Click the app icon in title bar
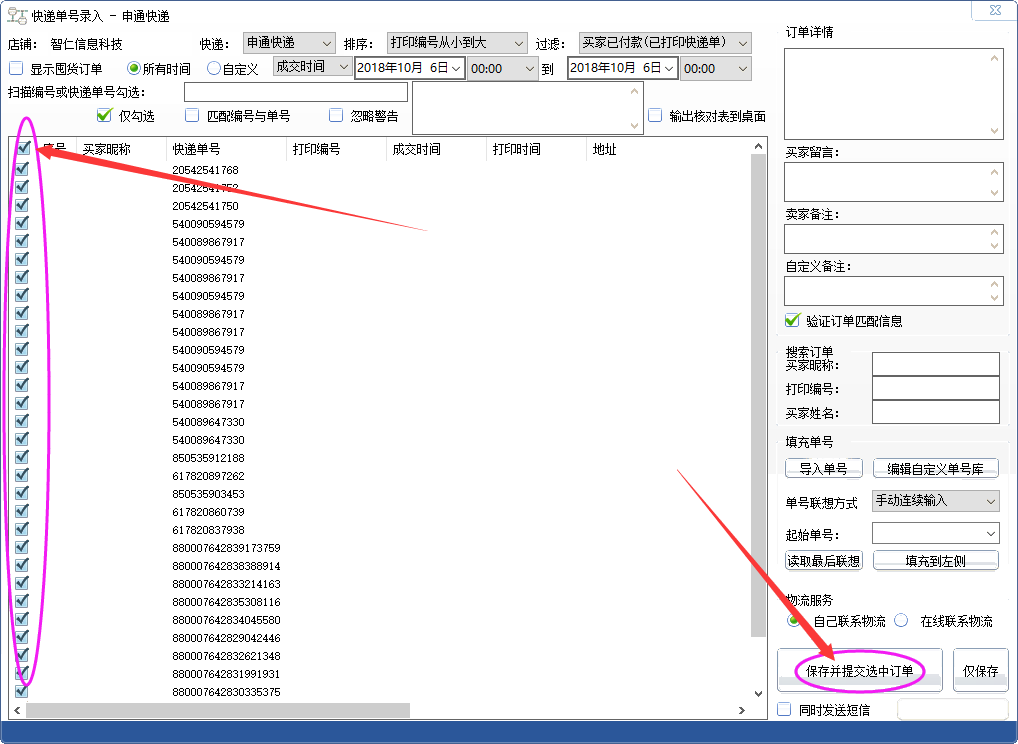1018x744 pixels. 17,15
